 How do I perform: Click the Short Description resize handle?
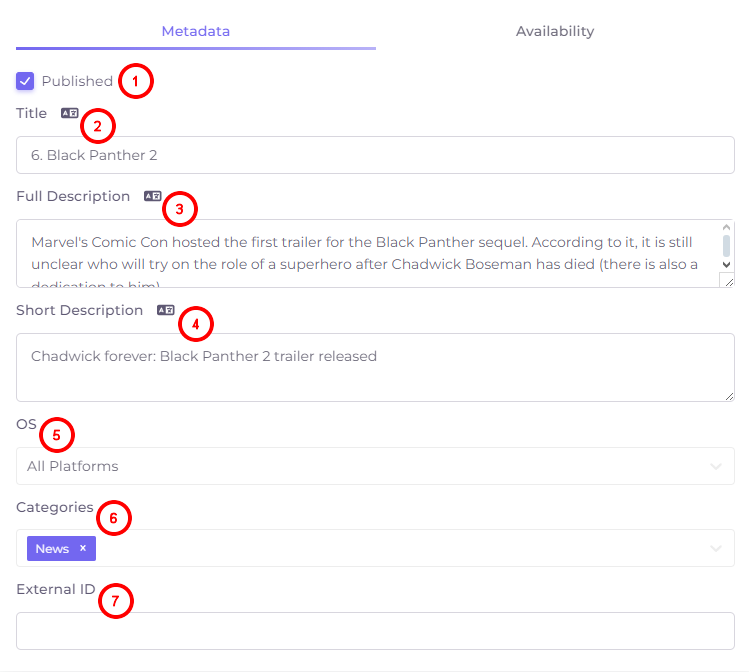(729, 396)
